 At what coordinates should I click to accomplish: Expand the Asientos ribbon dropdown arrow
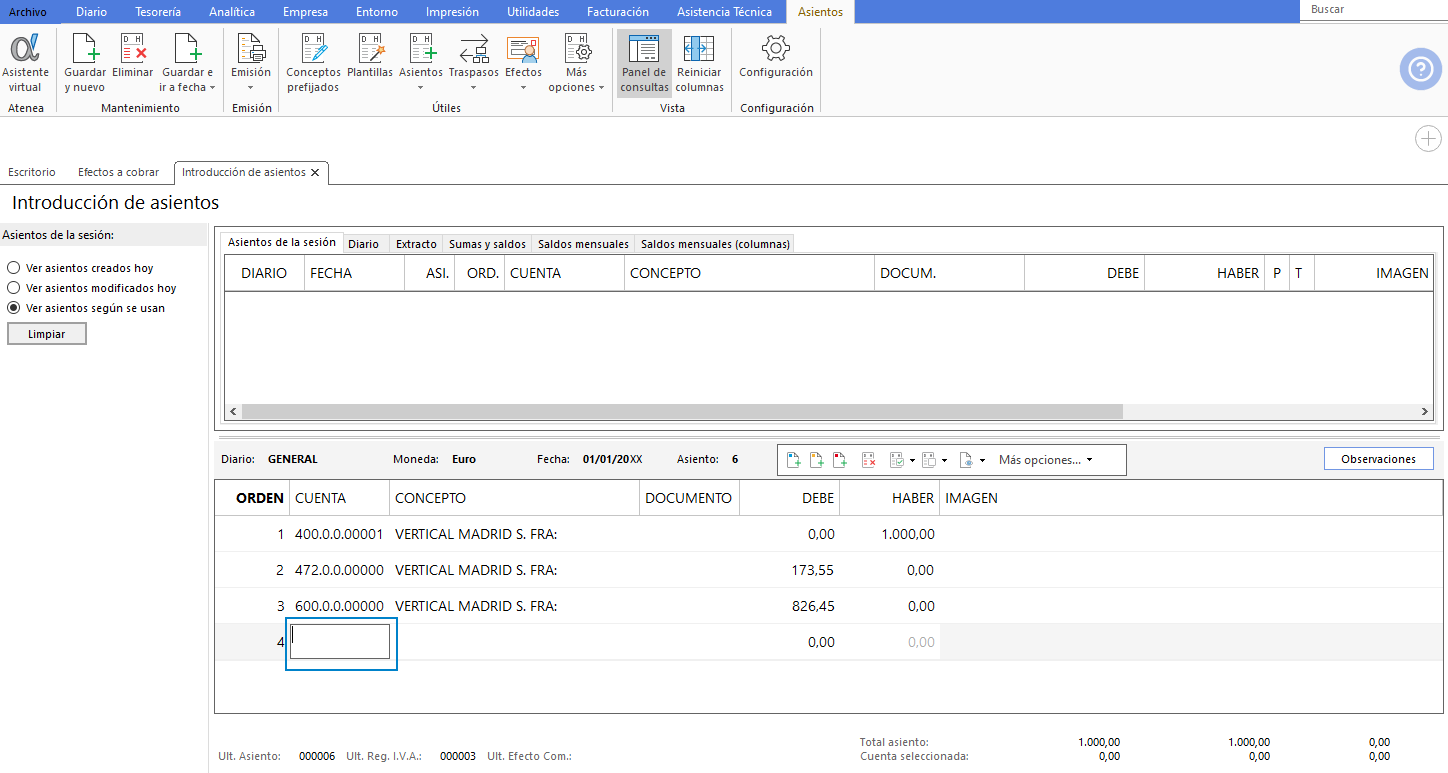coord(421,88)
